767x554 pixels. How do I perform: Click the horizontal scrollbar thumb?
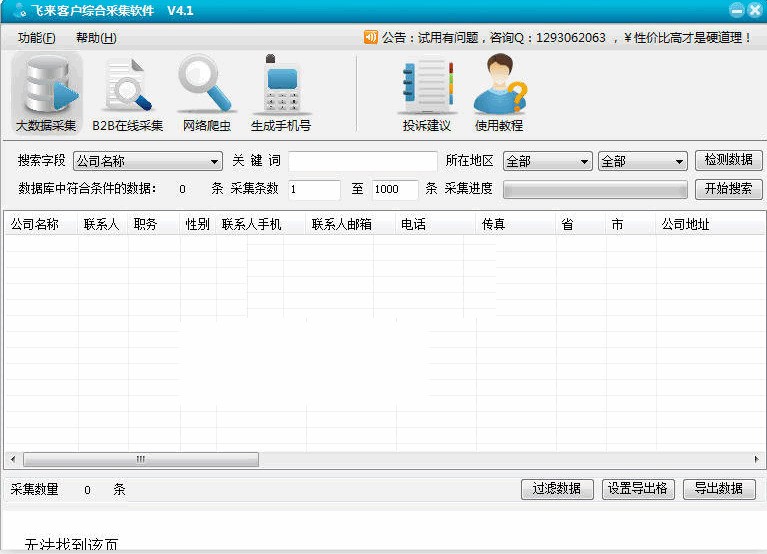(x=141, y=459)
